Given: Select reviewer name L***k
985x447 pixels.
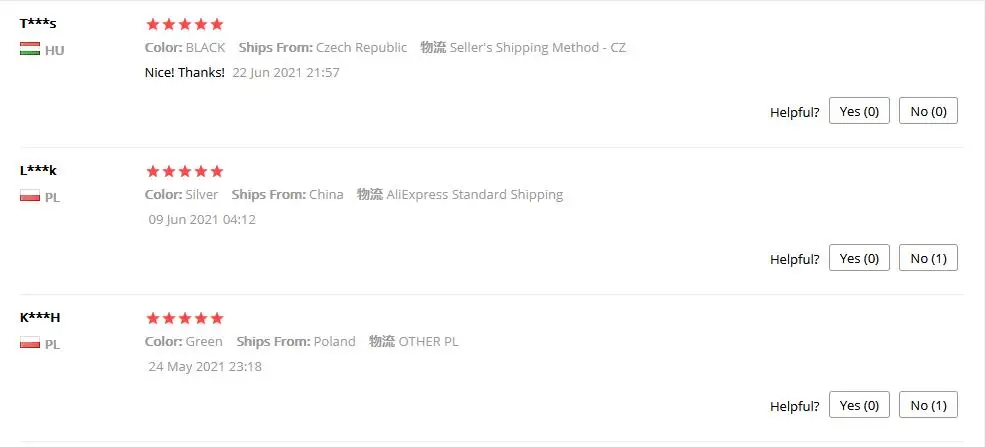Looking at the screenshot, I should [x=38, y=171].
